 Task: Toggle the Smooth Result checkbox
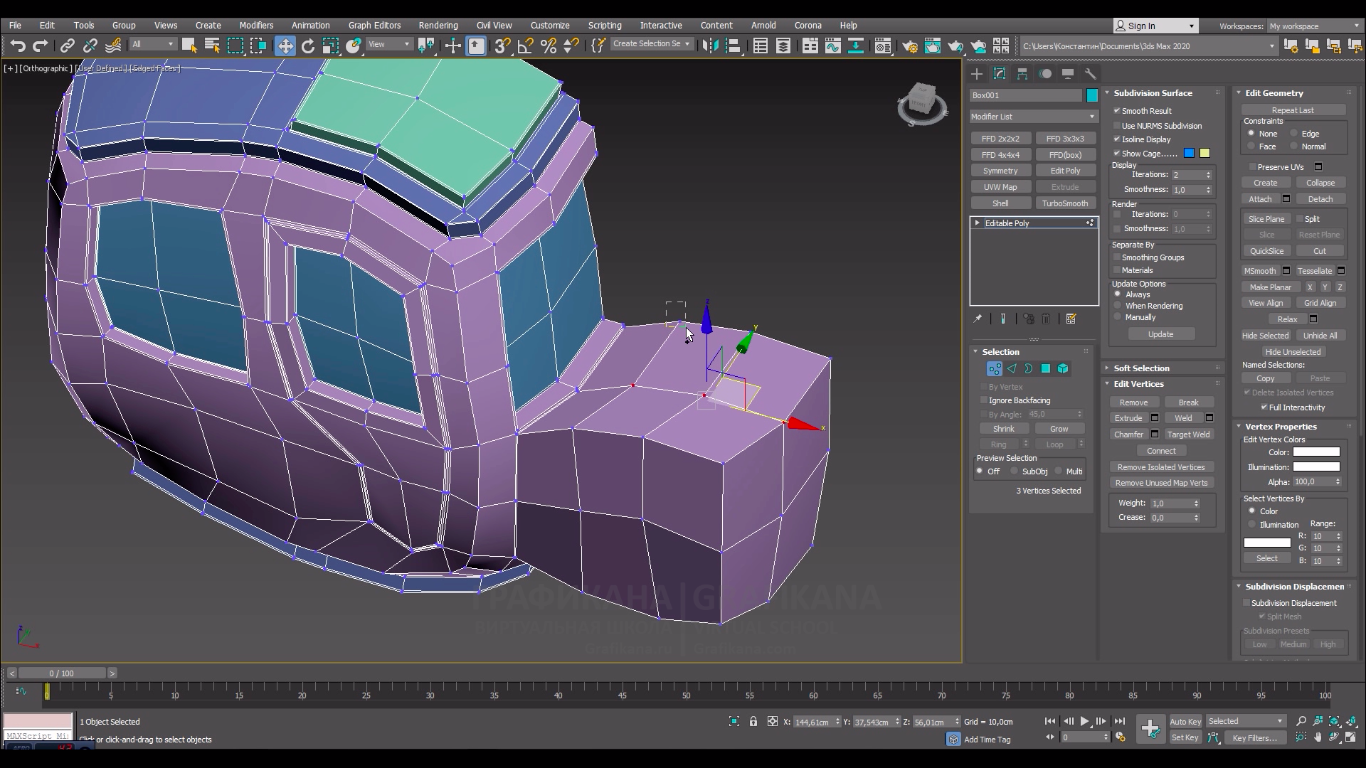click(1117, 111)
